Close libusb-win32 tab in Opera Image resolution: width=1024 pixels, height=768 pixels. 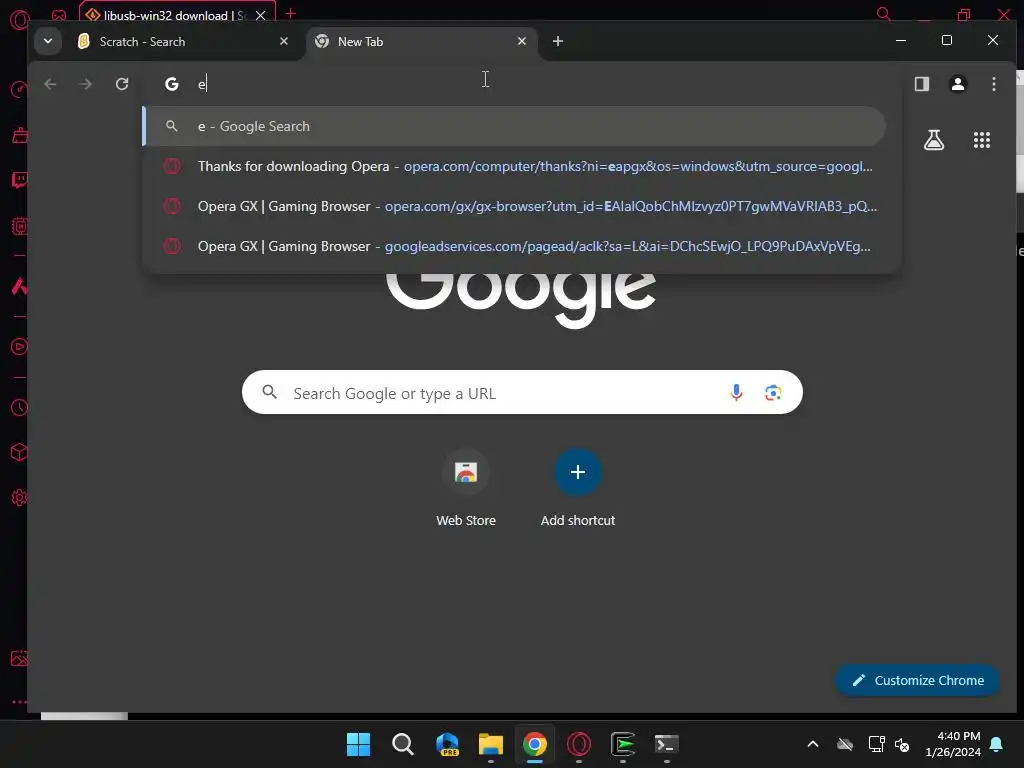261,15
